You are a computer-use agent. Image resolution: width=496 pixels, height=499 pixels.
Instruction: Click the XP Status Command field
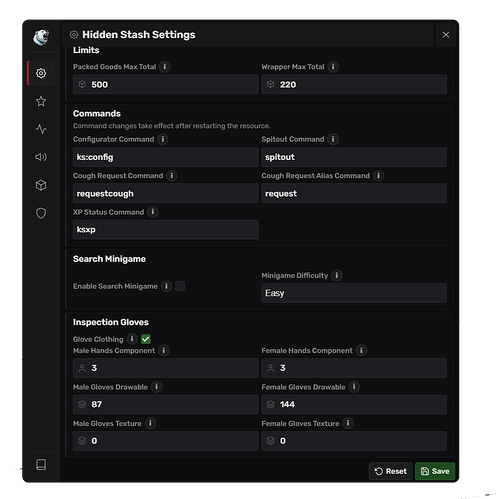tap(166, 230)
